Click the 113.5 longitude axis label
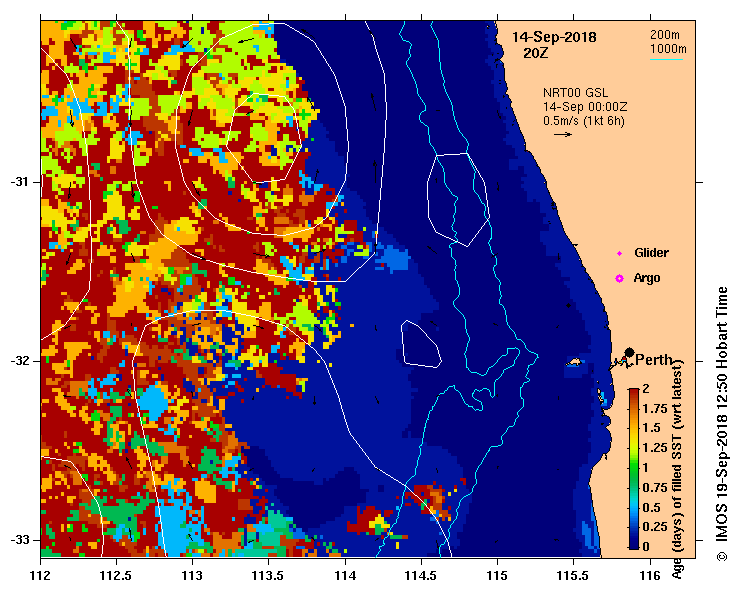 (x=269, y=576)
